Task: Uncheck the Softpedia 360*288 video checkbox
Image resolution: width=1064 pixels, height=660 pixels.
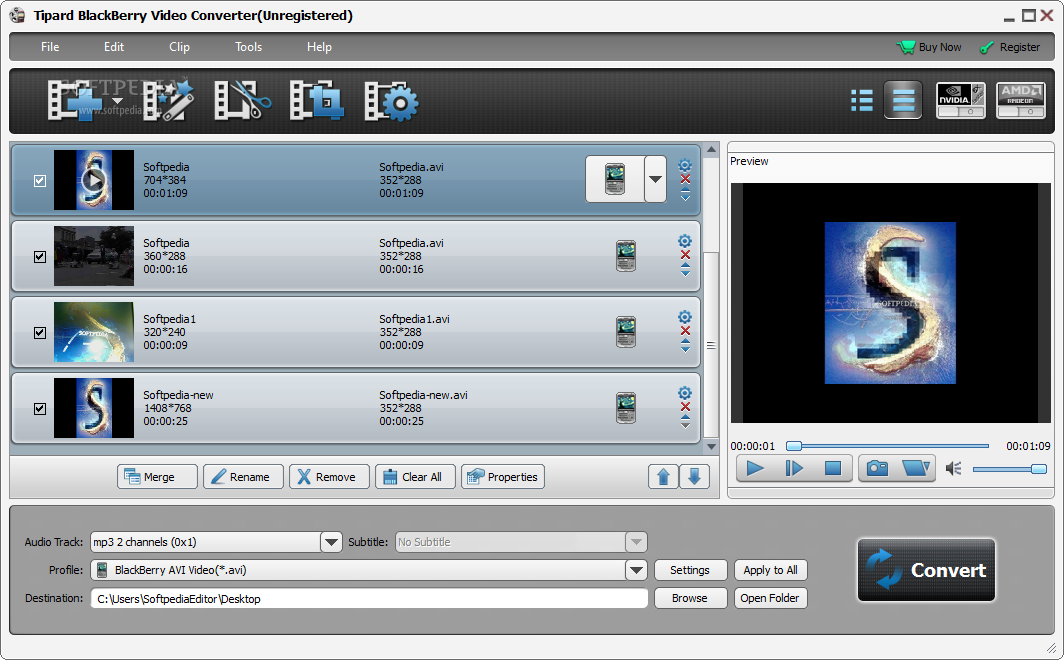Action: 40,256
